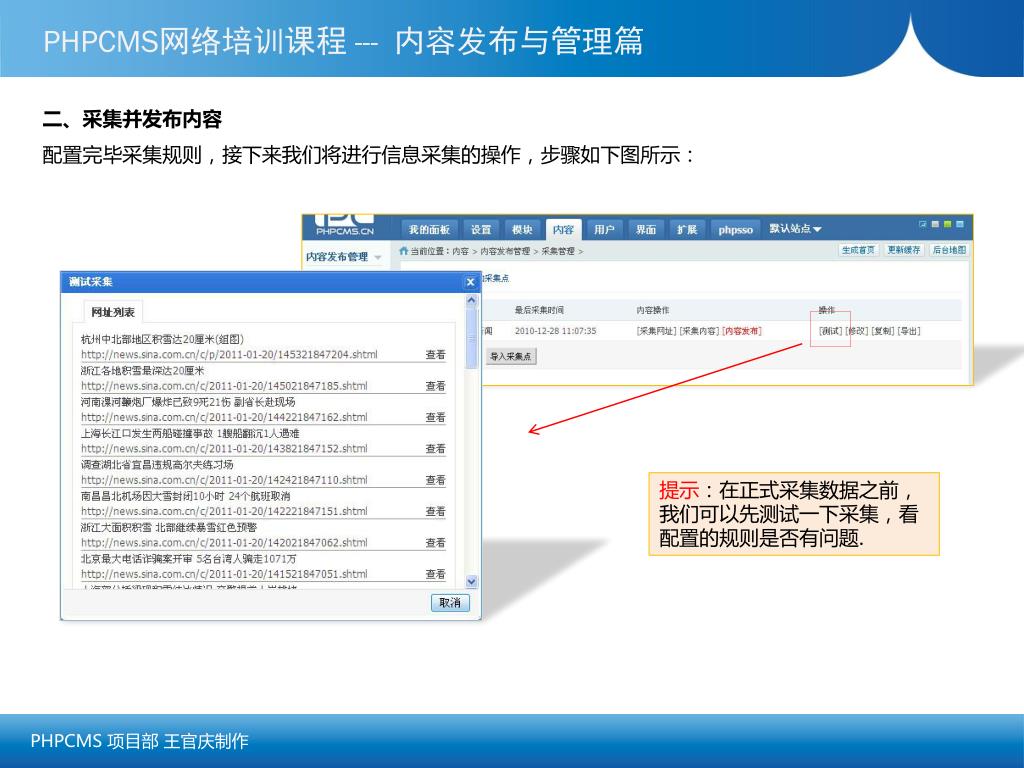Click the 更新缓存 button
This screenshot has width=1024, height=768.
click(x=904, y=250)
